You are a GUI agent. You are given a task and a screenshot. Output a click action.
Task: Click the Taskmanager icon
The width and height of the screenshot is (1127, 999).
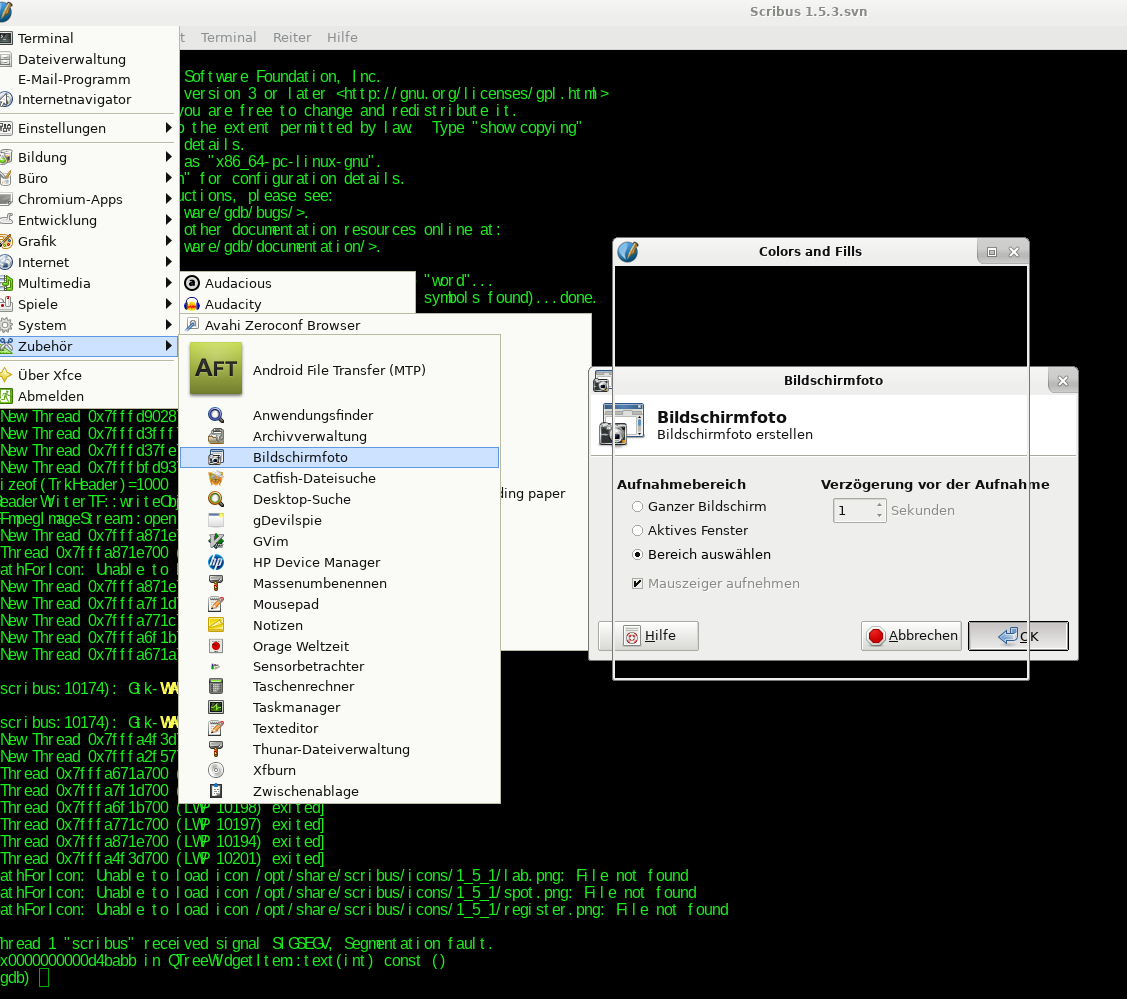pyautogui.click(x=216, y=708)
